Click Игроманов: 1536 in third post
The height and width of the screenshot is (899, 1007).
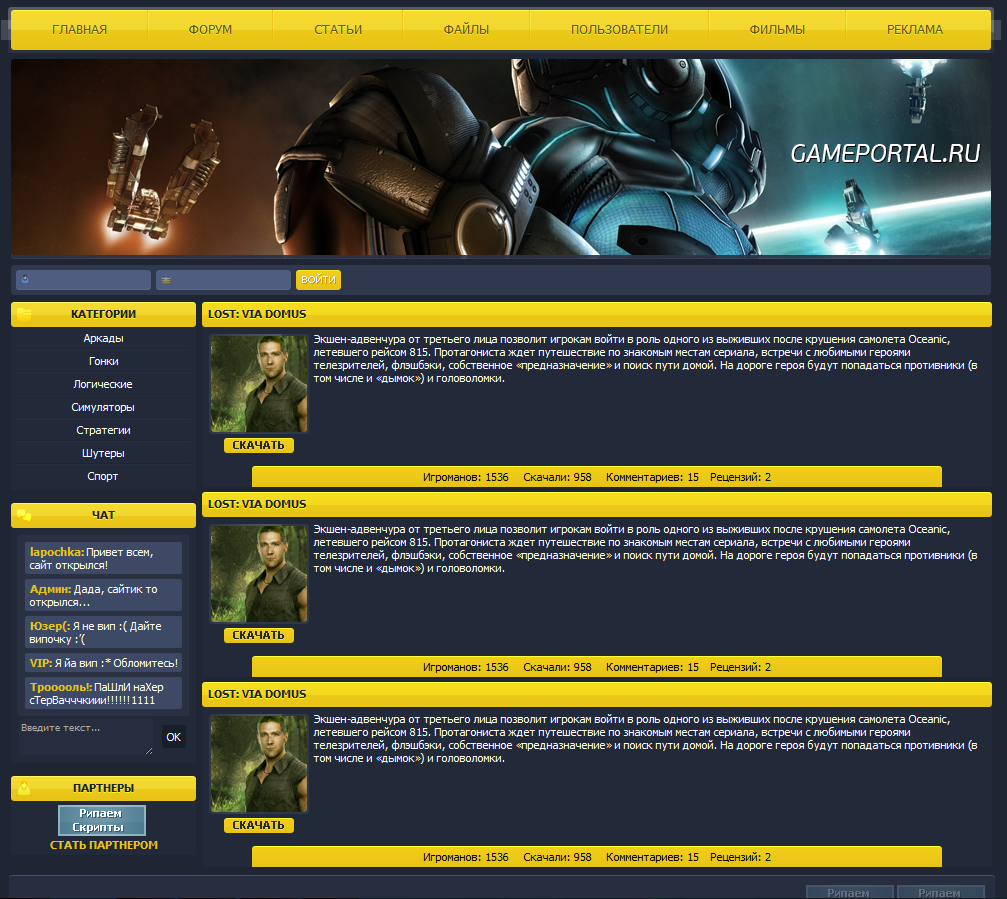coord(466,857)
